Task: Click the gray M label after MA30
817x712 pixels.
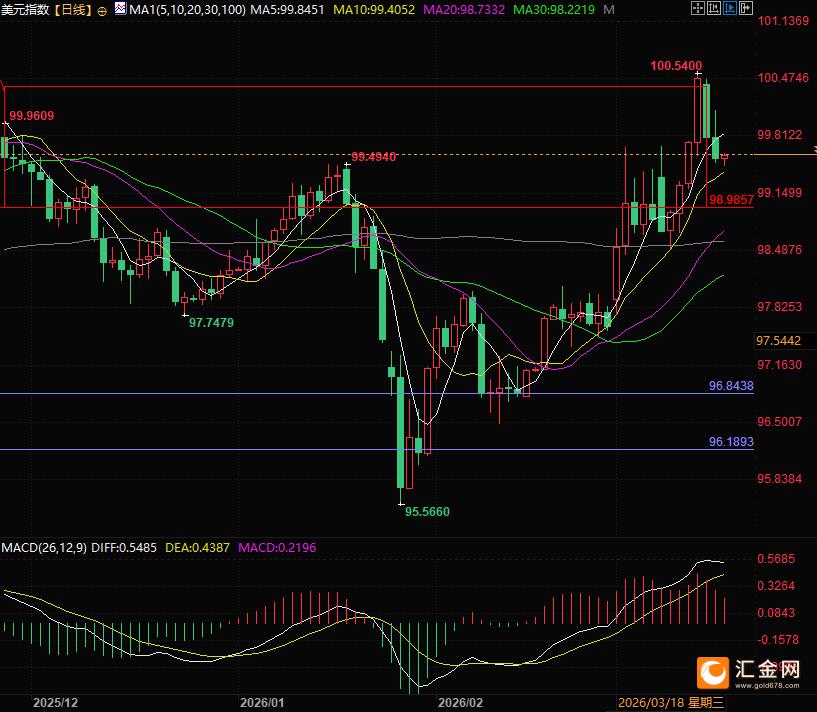Action: (x=609, y=9)
